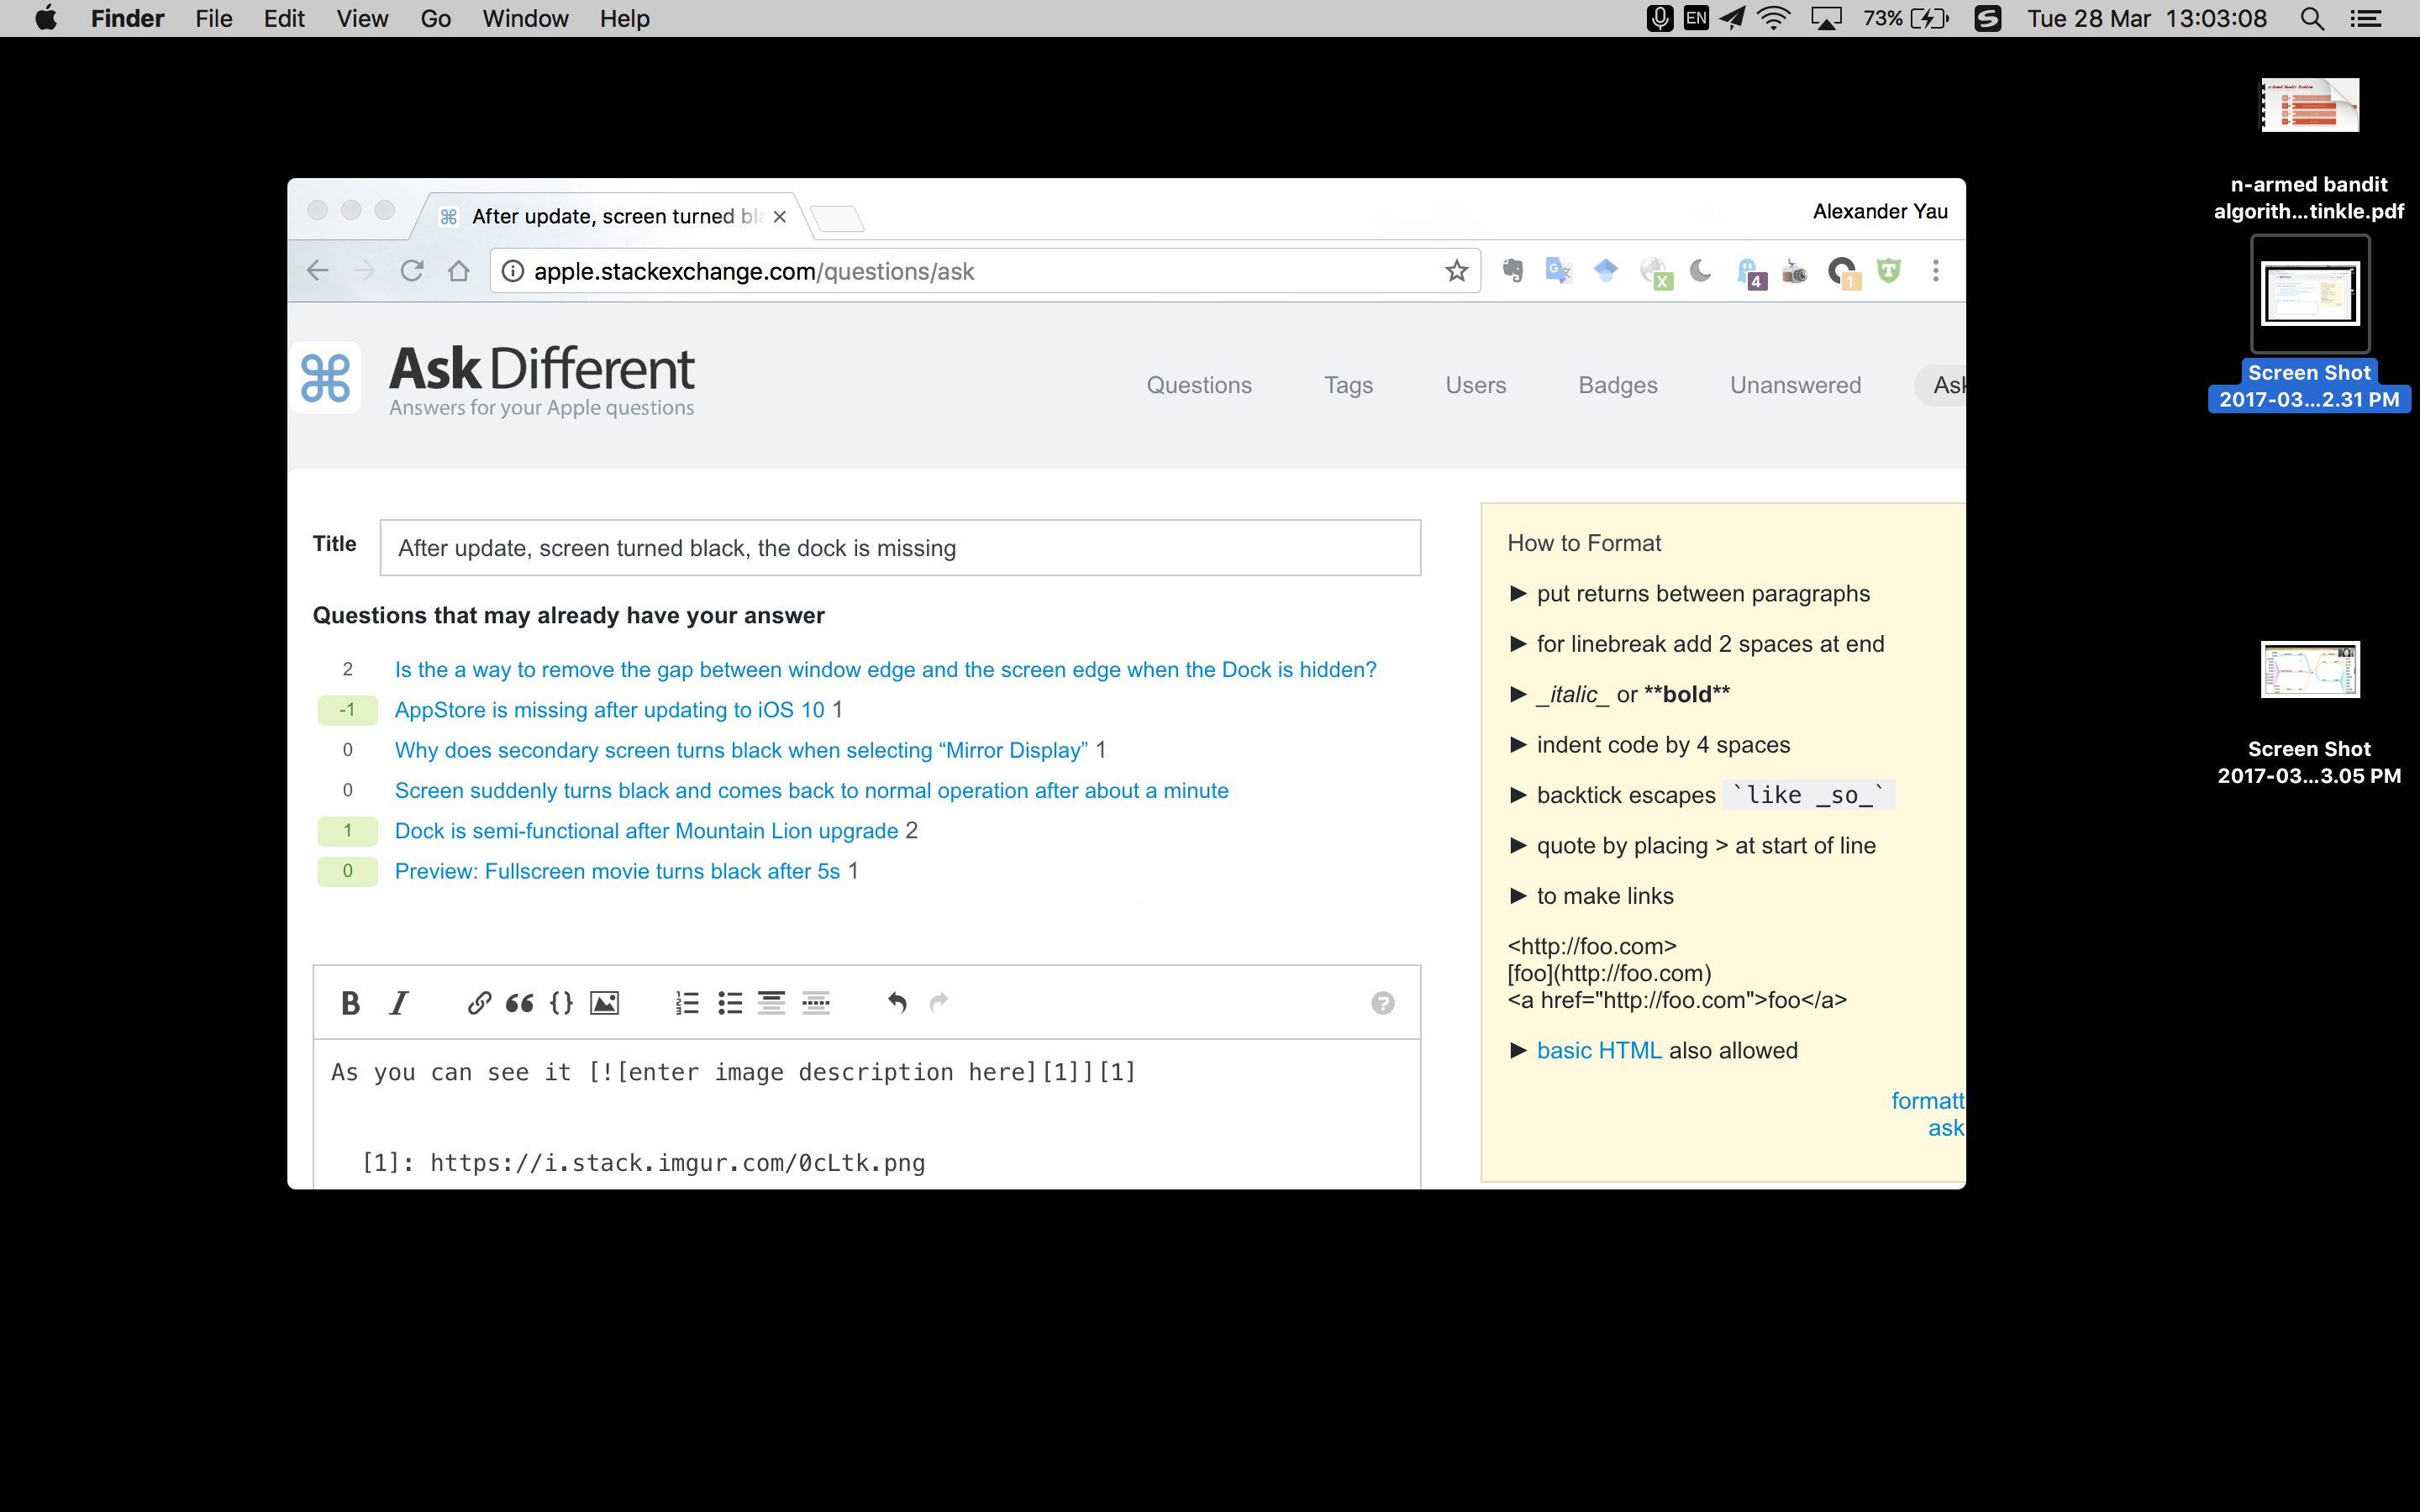Bookmark this page with the star icon
The image size is (2420, 1512).
1457,271
